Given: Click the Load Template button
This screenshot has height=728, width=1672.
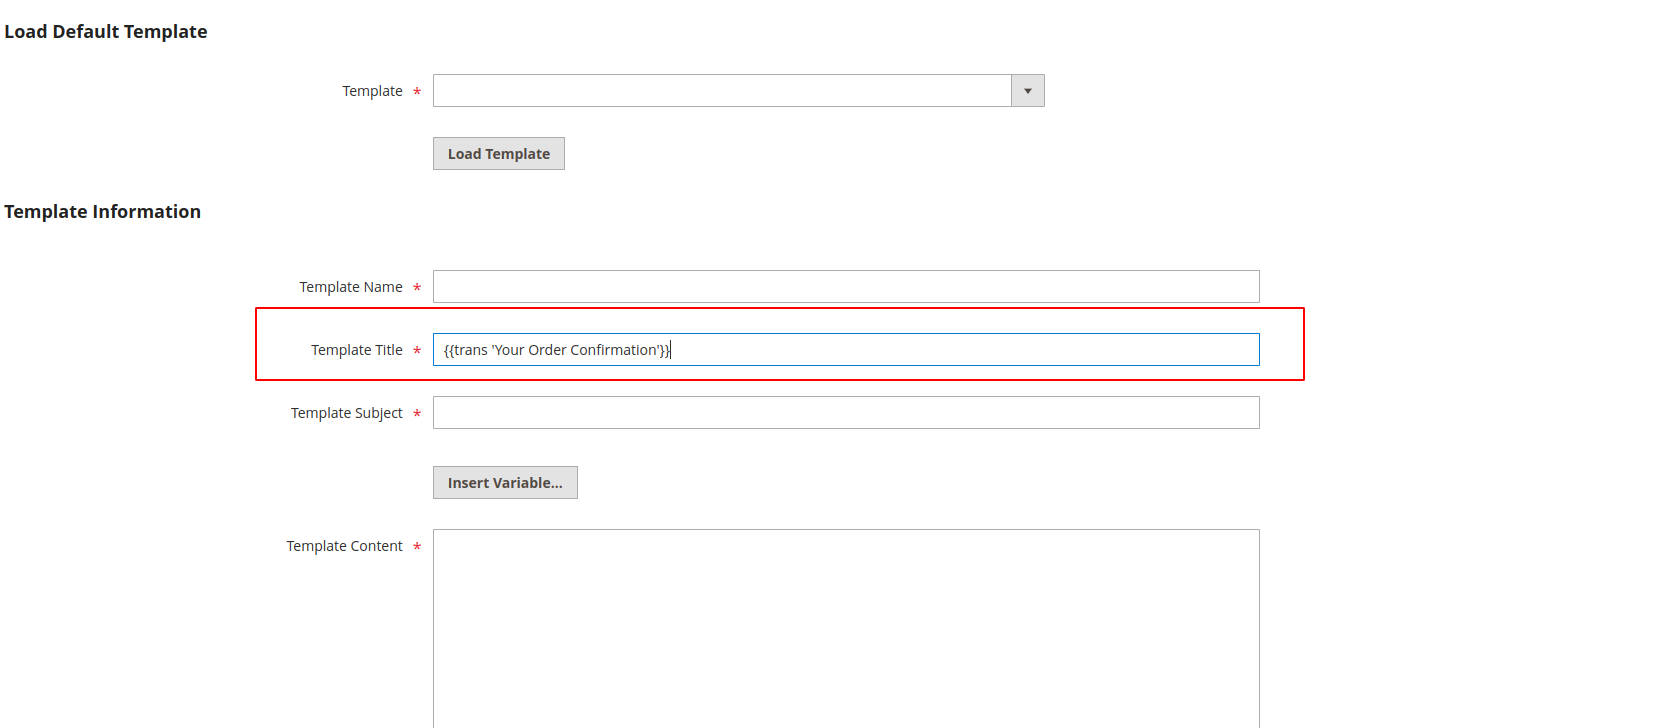Looking at the screenshot, I should pyautogui.click(x=499, y=154).
